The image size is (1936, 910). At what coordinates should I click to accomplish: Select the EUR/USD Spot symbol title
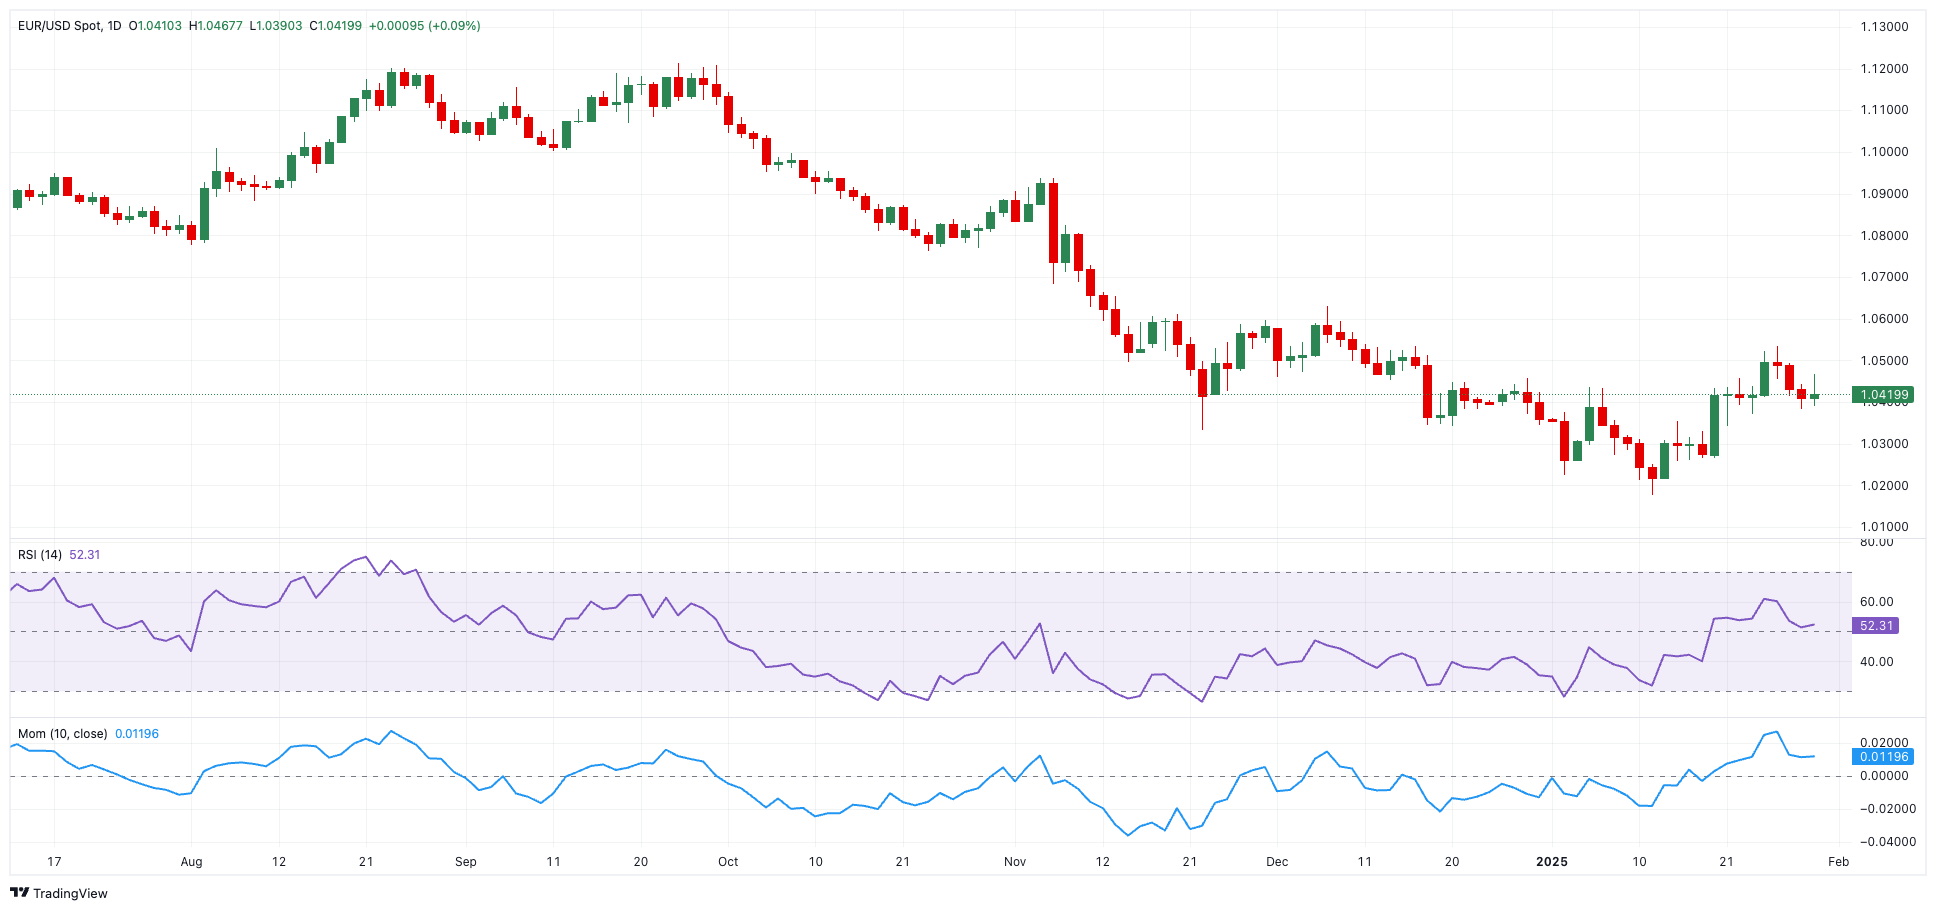point(59,26)
